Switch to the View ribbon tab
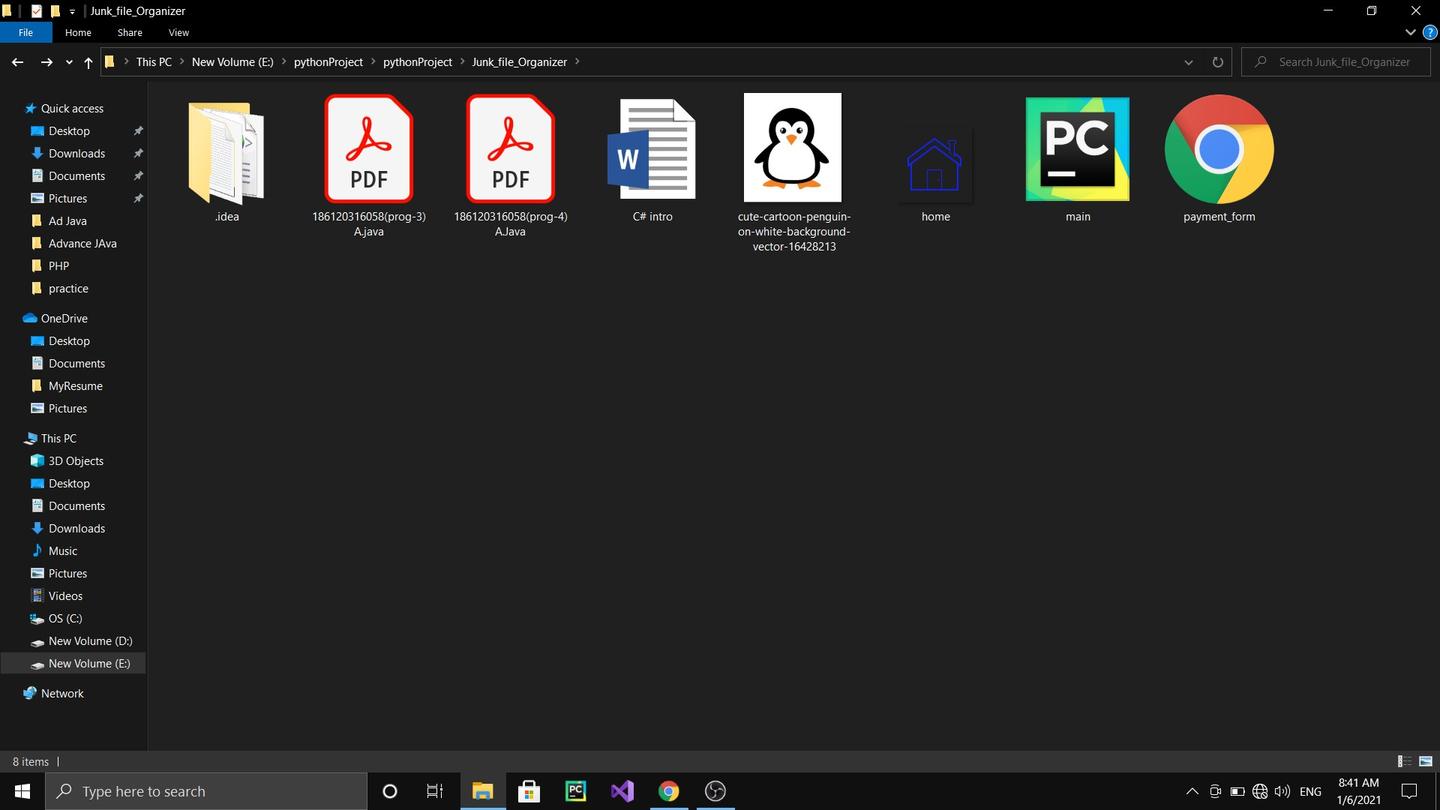The height and width of the screenshot is (810, 1440). click(x=179, y=32)
